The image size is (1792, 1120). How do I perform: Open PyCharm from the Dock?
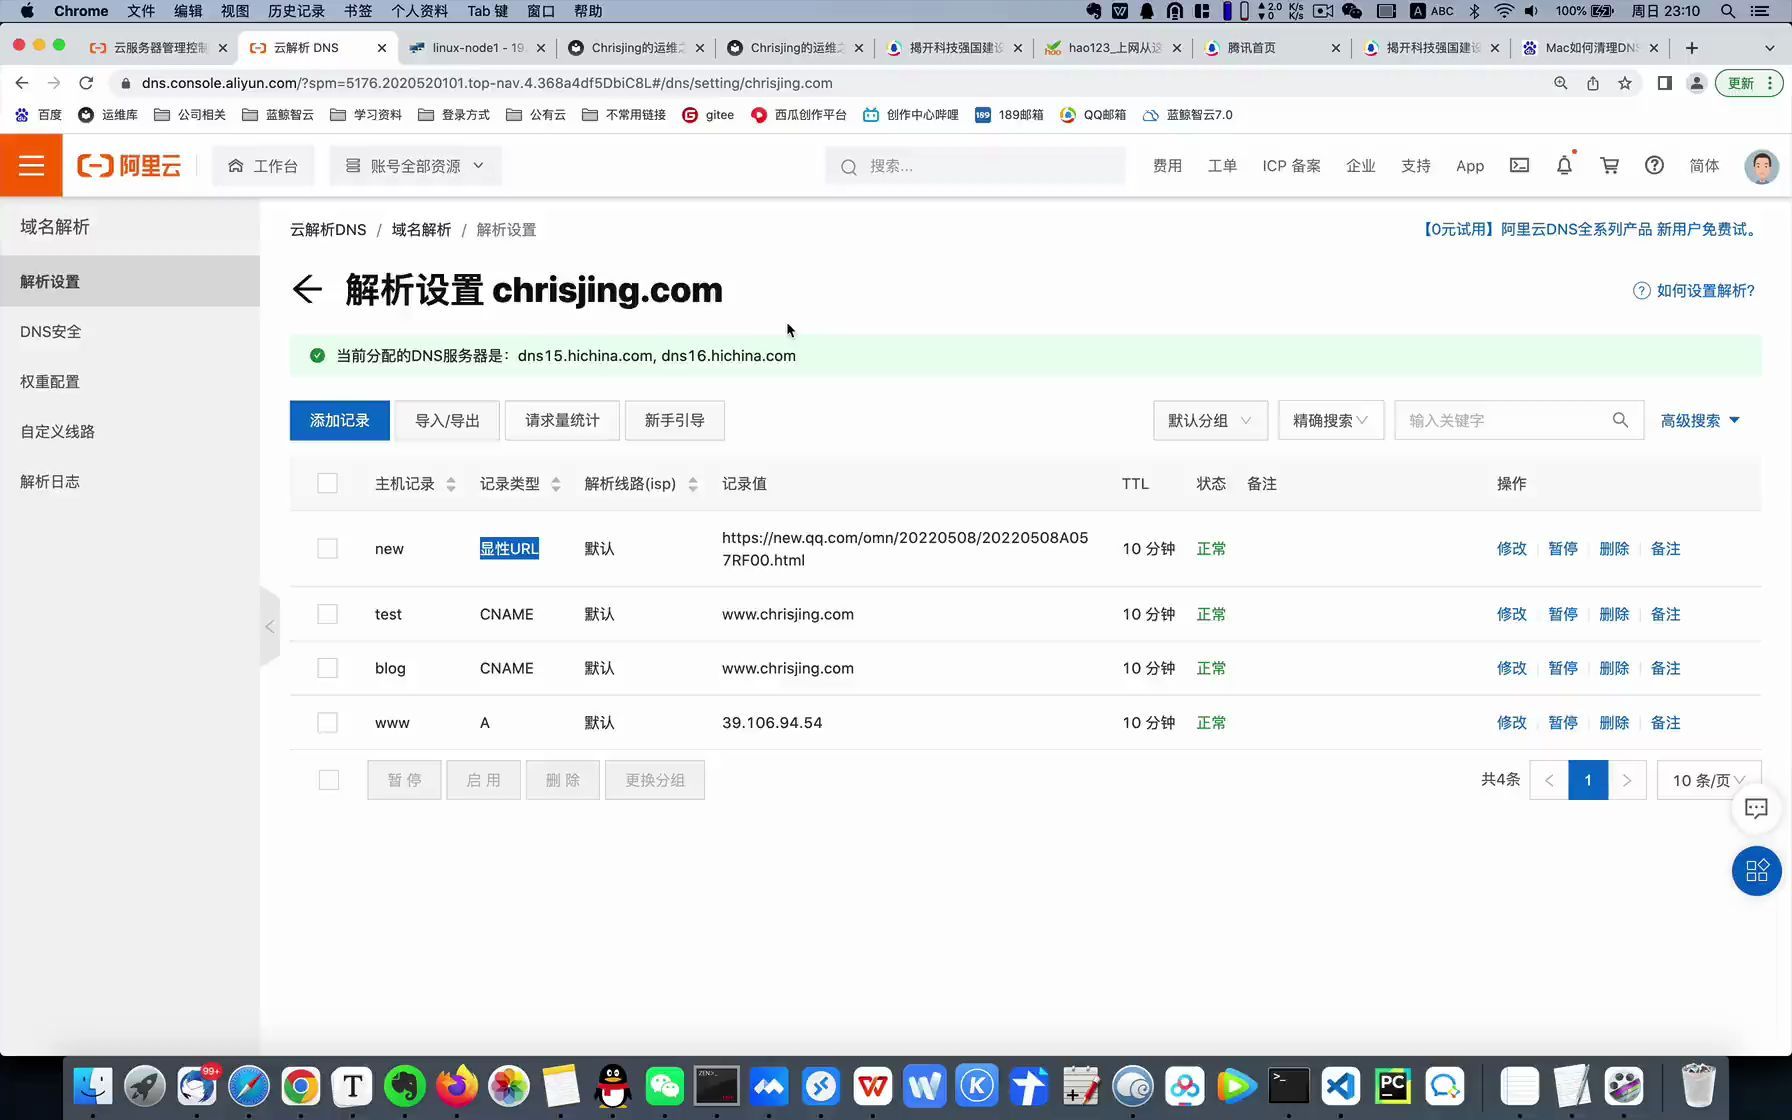pos(1393,1086)
